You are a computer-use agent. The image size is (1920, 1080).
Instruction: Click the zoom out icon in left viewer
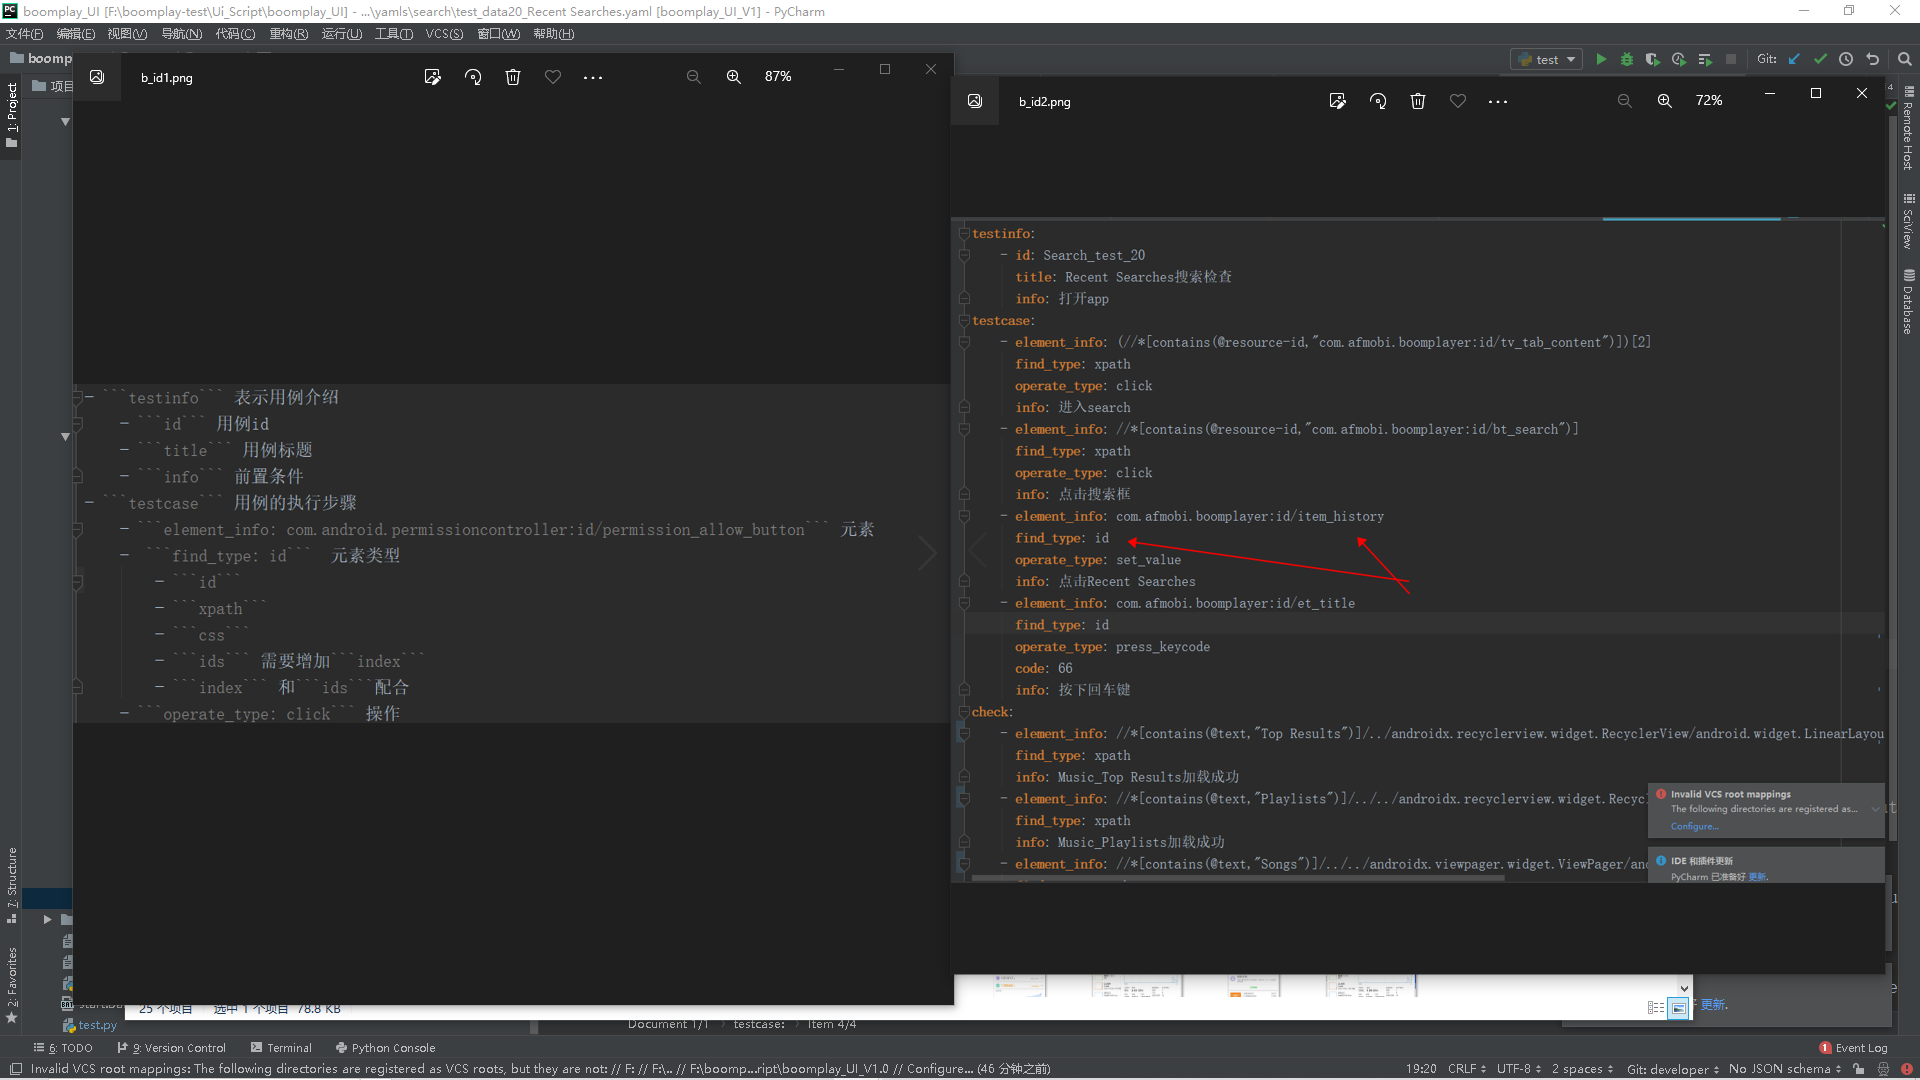(694, 76)
